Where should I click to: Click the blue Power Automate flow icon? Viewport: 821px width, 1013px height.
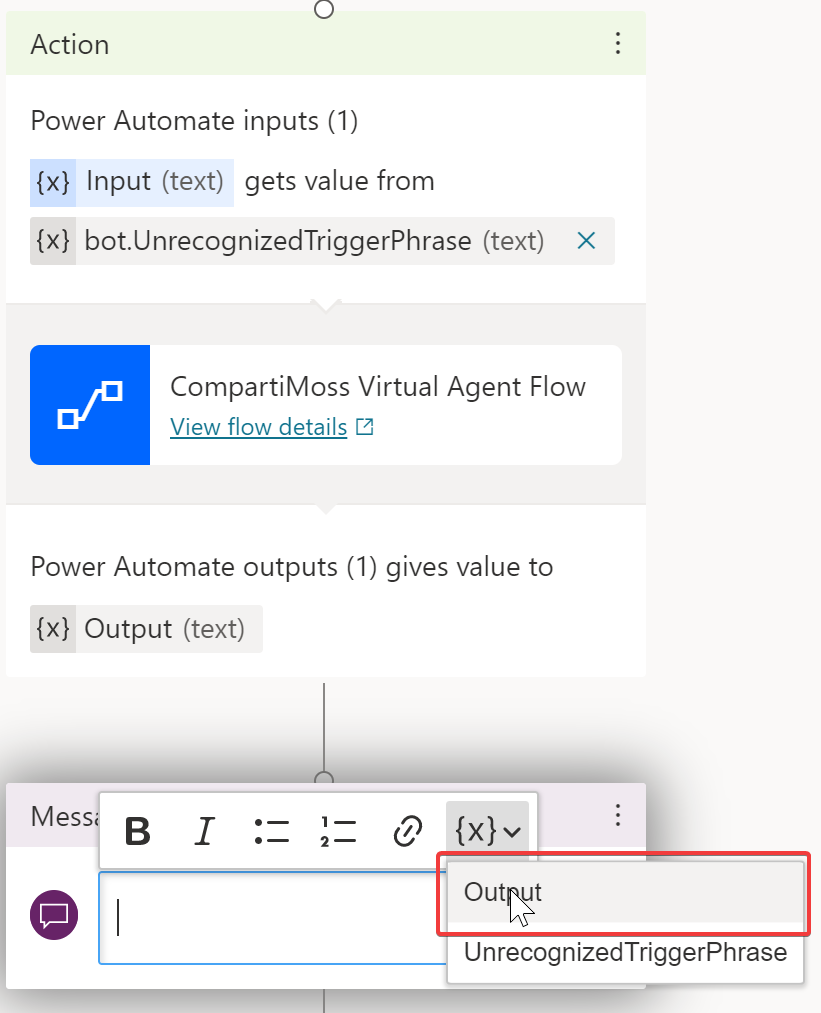click(90, 405)
